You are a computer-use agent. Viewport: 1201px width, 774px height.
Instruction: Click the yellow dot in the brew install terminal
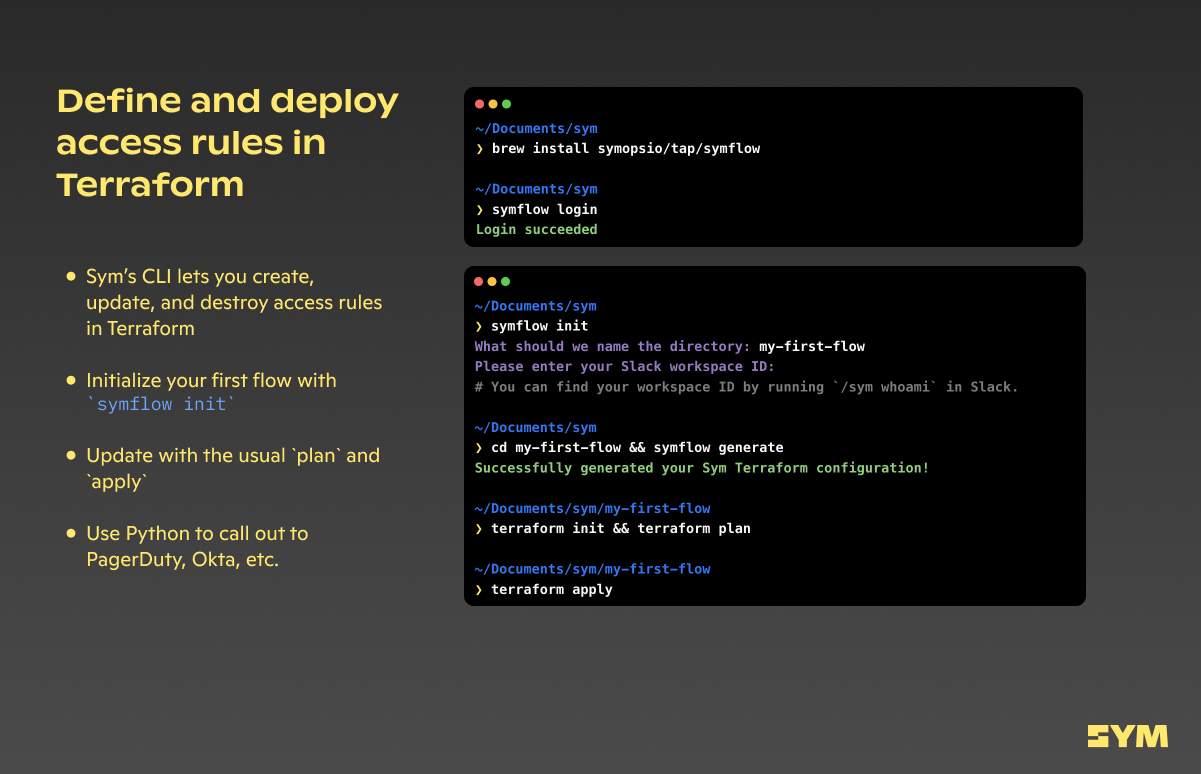click(x=493, y=104)
